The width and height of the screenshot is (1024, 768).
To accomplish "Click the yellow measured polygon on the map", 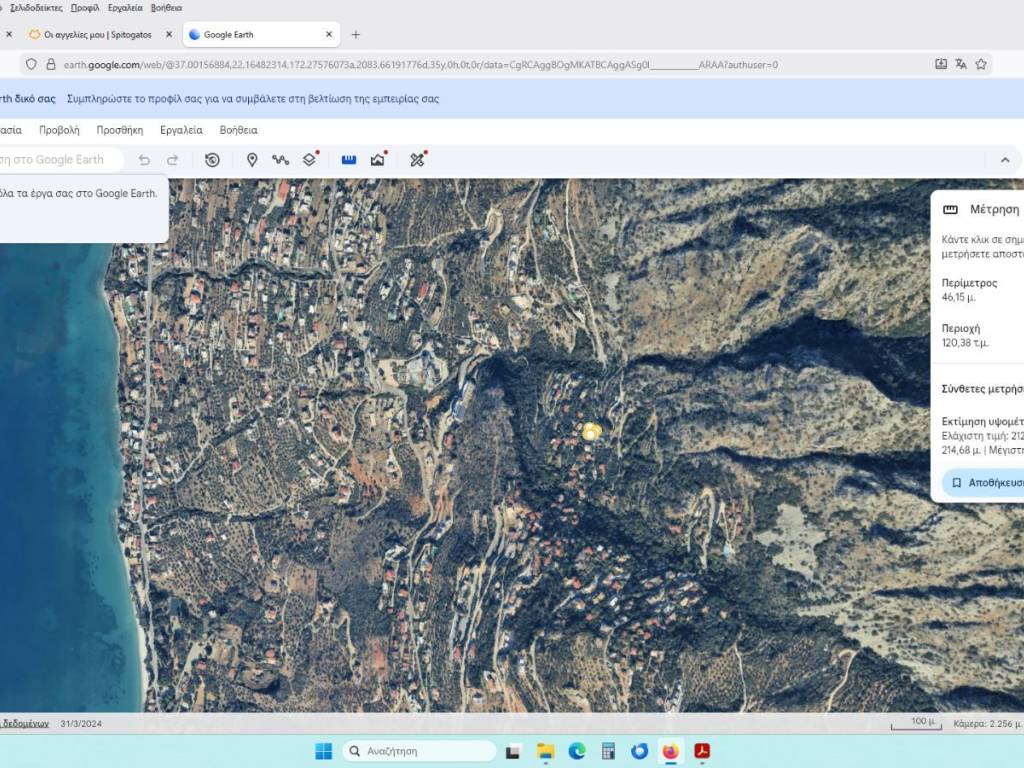I will click(x=591, y=431).
